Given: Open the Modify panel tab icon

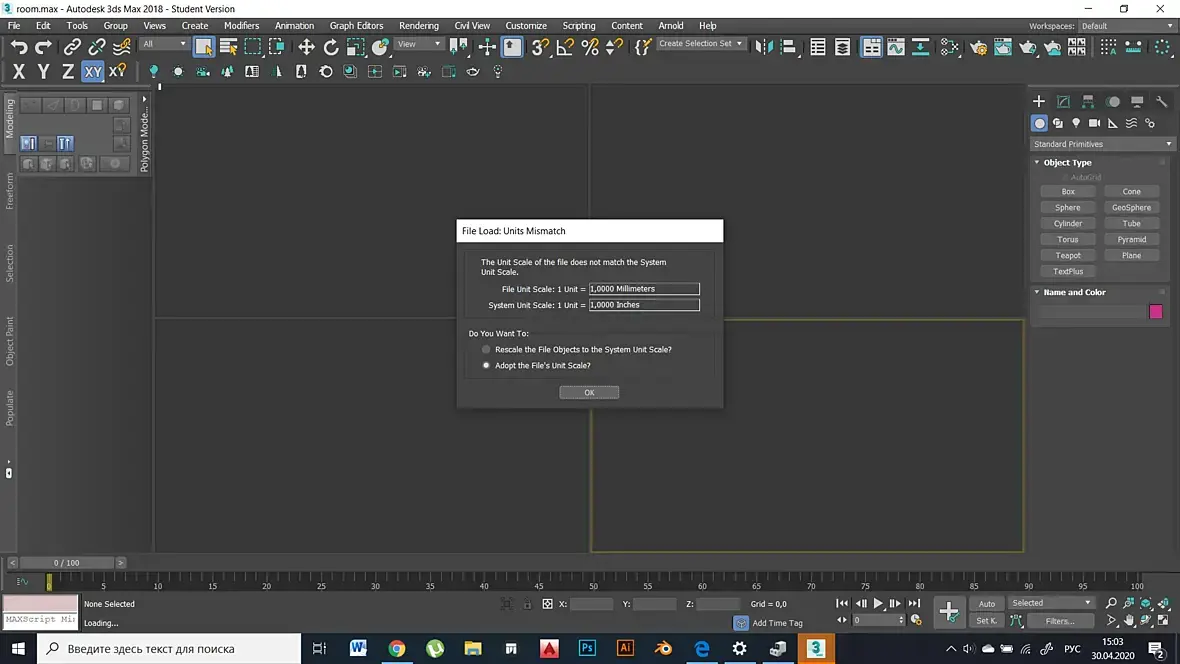Looking at the screenshot, I should 1063,102.
